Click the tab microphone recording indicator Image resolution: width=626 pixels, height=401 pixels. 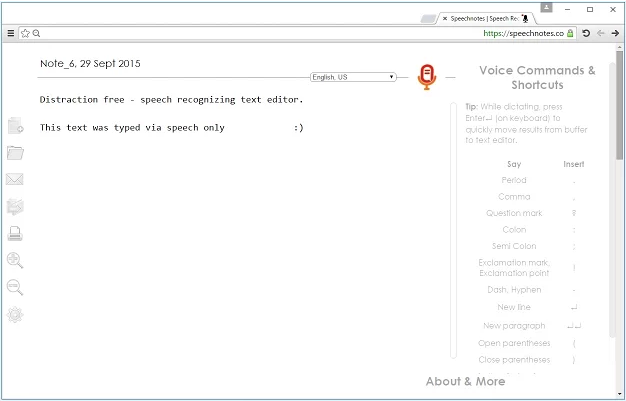click(525, 18)
